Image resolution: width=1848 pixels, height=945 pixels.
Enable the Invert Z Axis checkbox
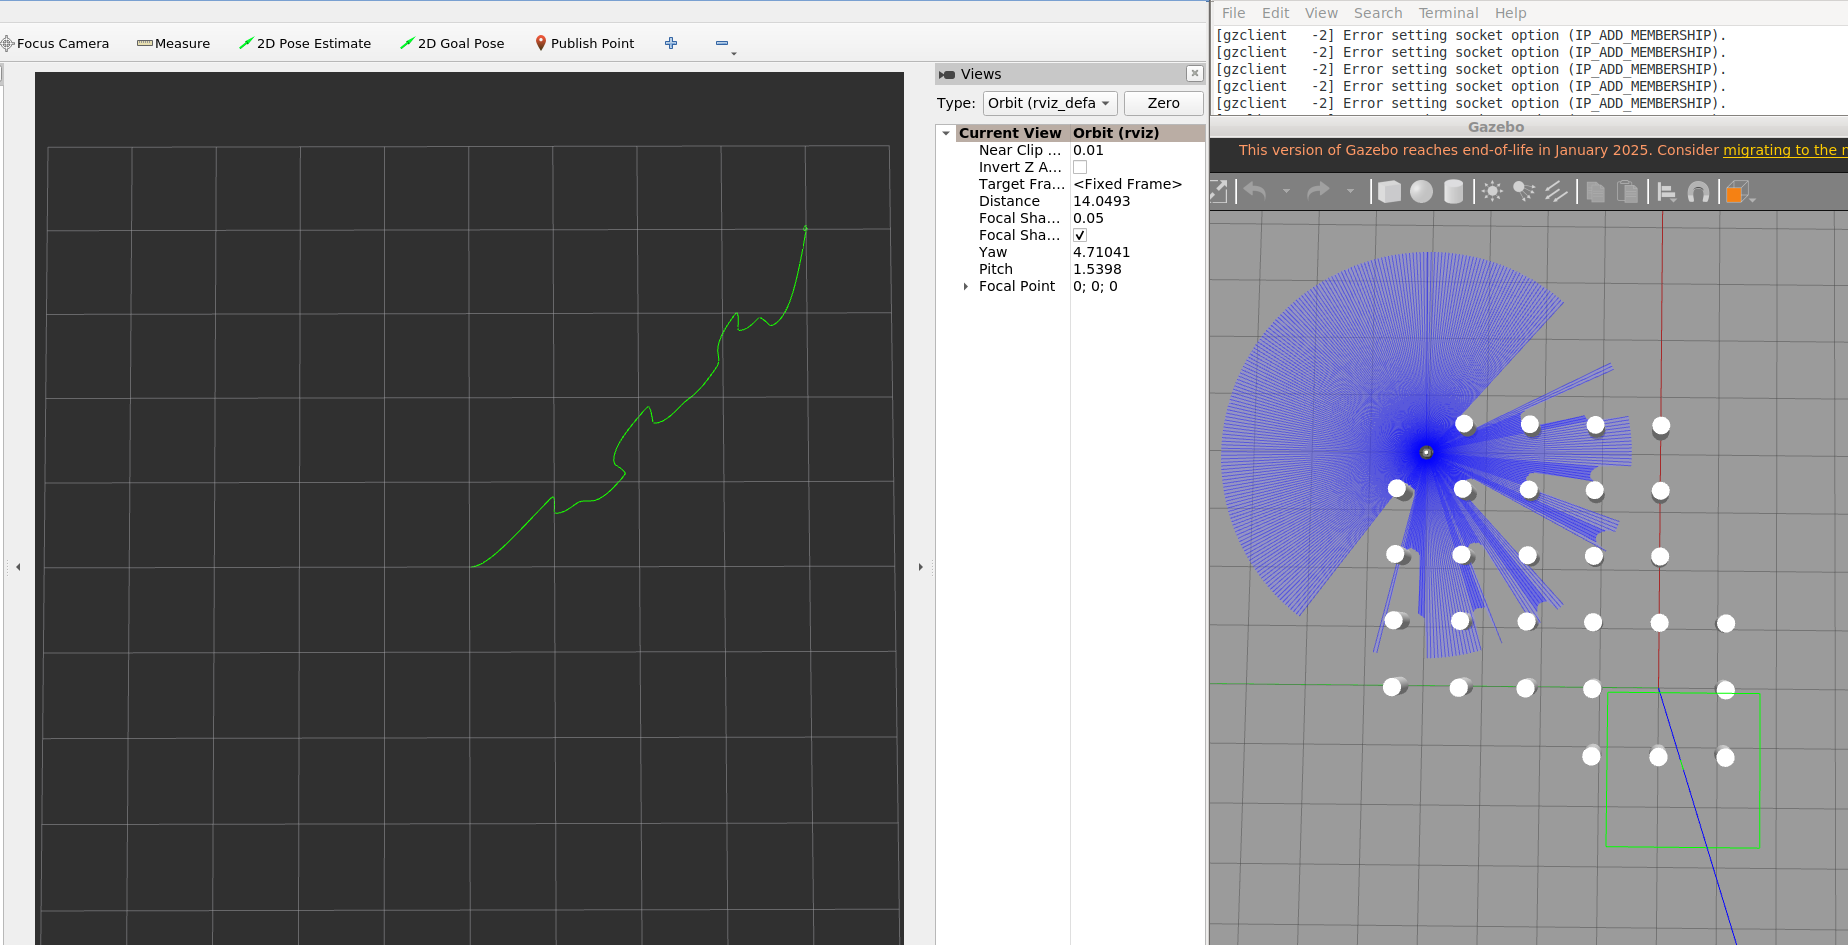1079,167
